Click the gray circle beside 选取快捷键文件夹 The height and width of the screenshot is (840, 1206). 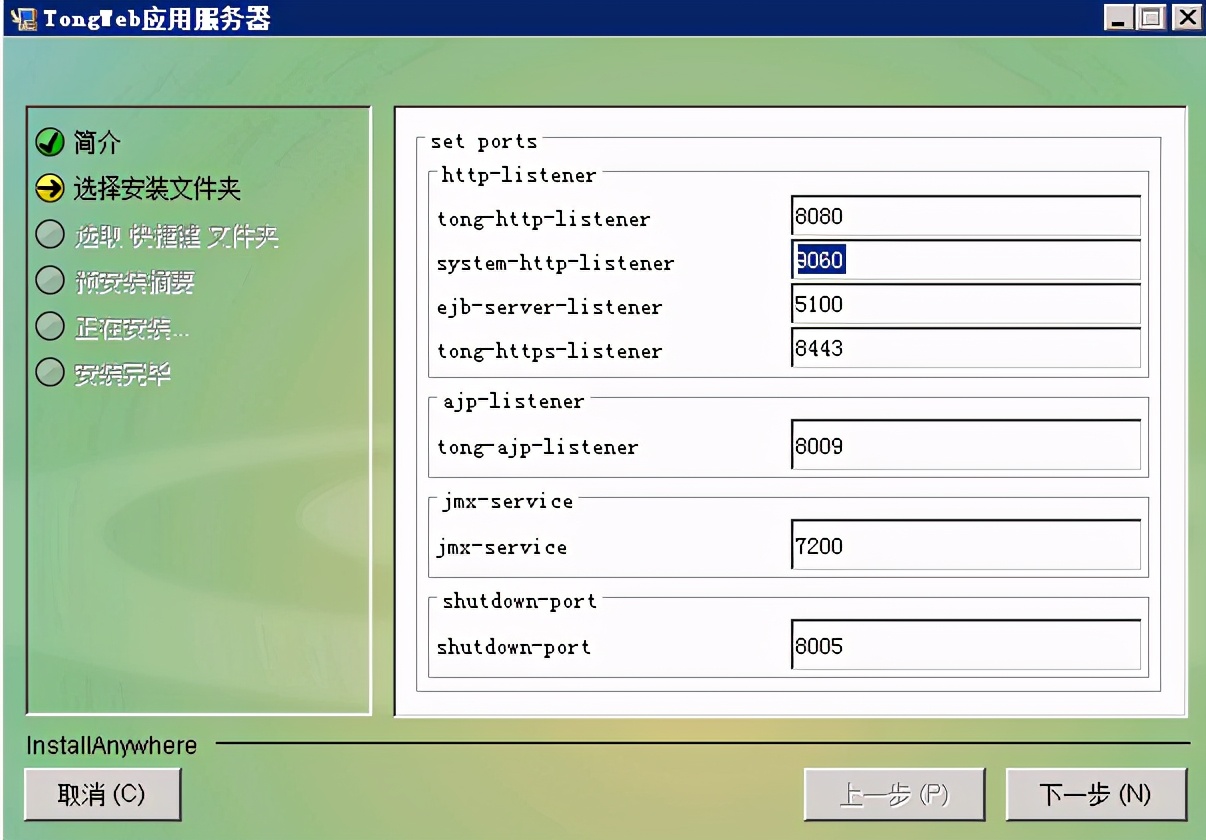(49, 235)
